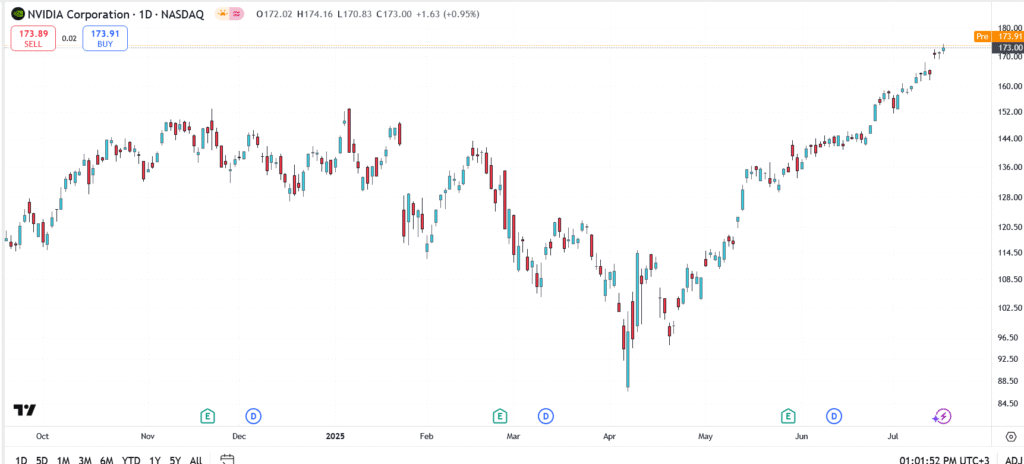Click the orange Pre 173.91 price label
This screenshot has width=1024, height=464.
coord(1000,36)
